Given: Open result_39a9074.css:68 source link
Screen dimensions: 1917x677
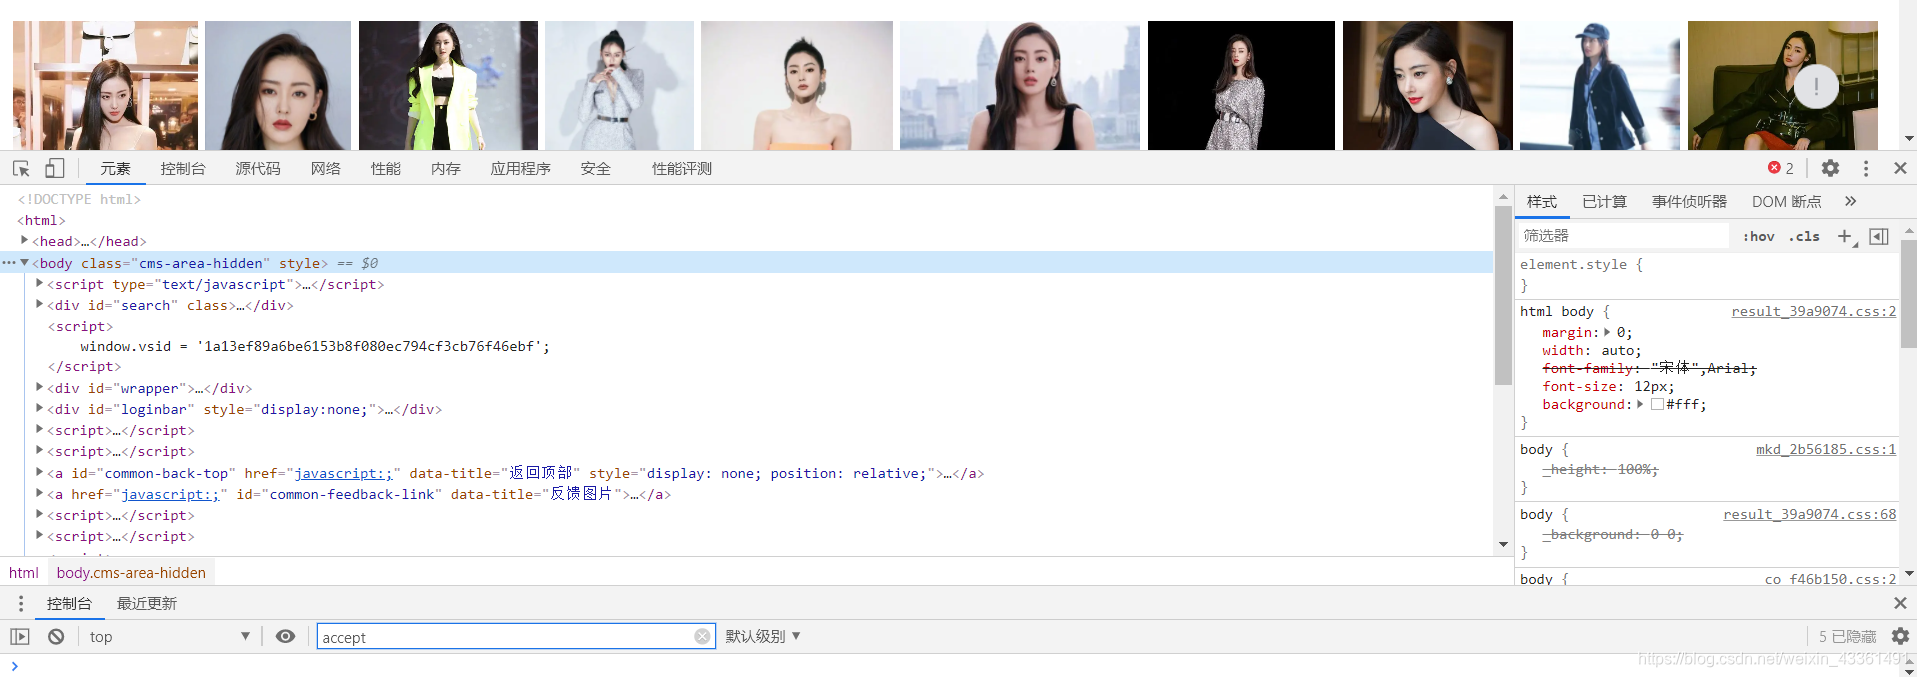Looking at the screenshot, I should (1809, 514).
